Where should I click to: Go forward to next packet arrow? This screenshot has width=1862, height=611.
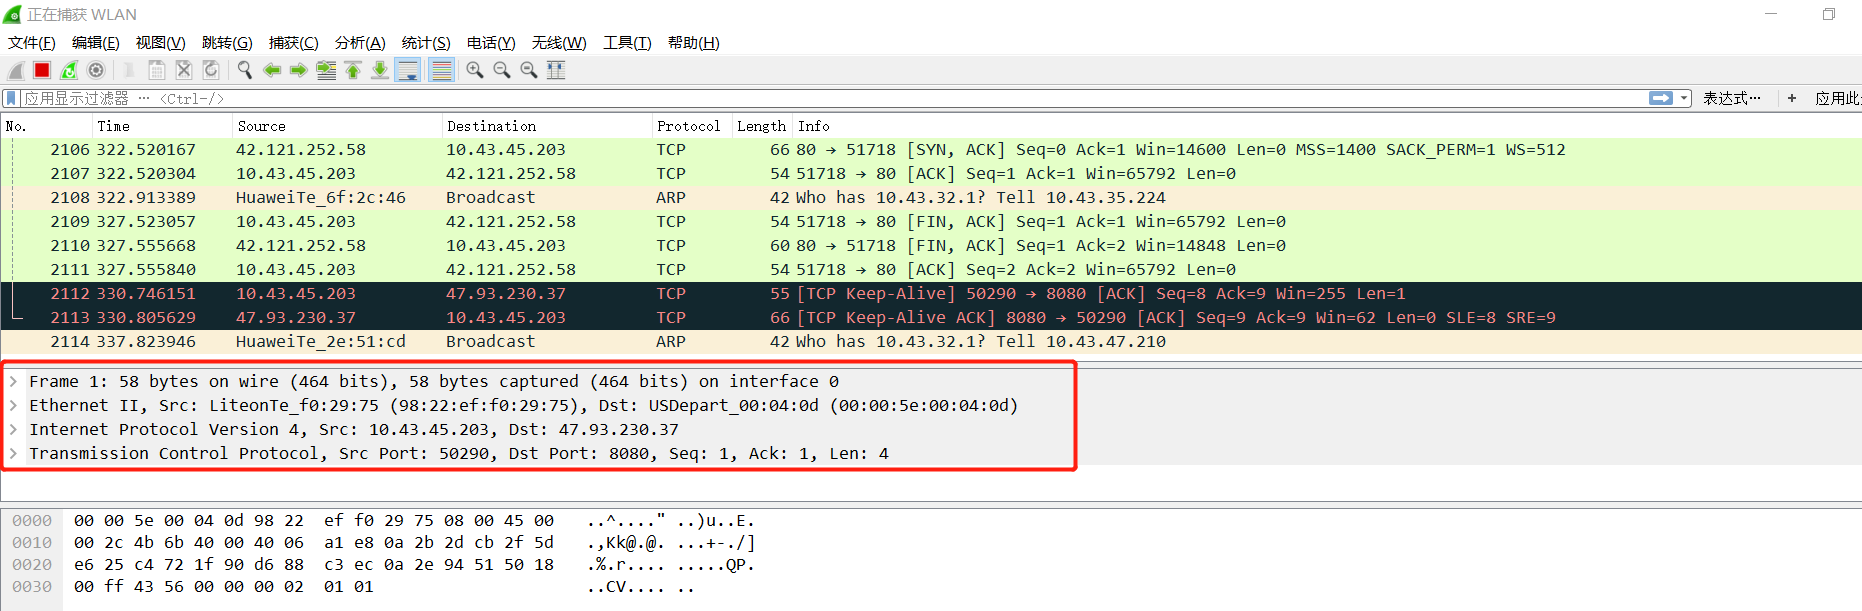(298, 70)
